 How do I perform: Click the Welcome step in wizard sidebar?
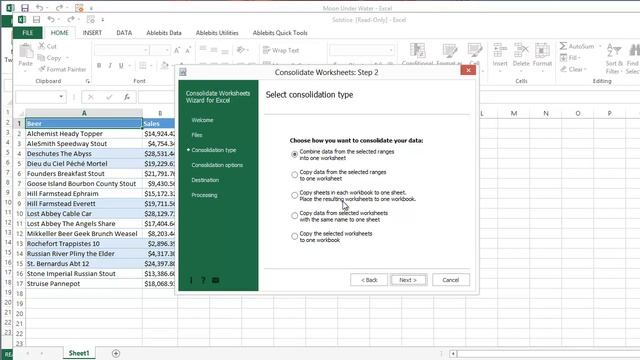coord(202,120)
